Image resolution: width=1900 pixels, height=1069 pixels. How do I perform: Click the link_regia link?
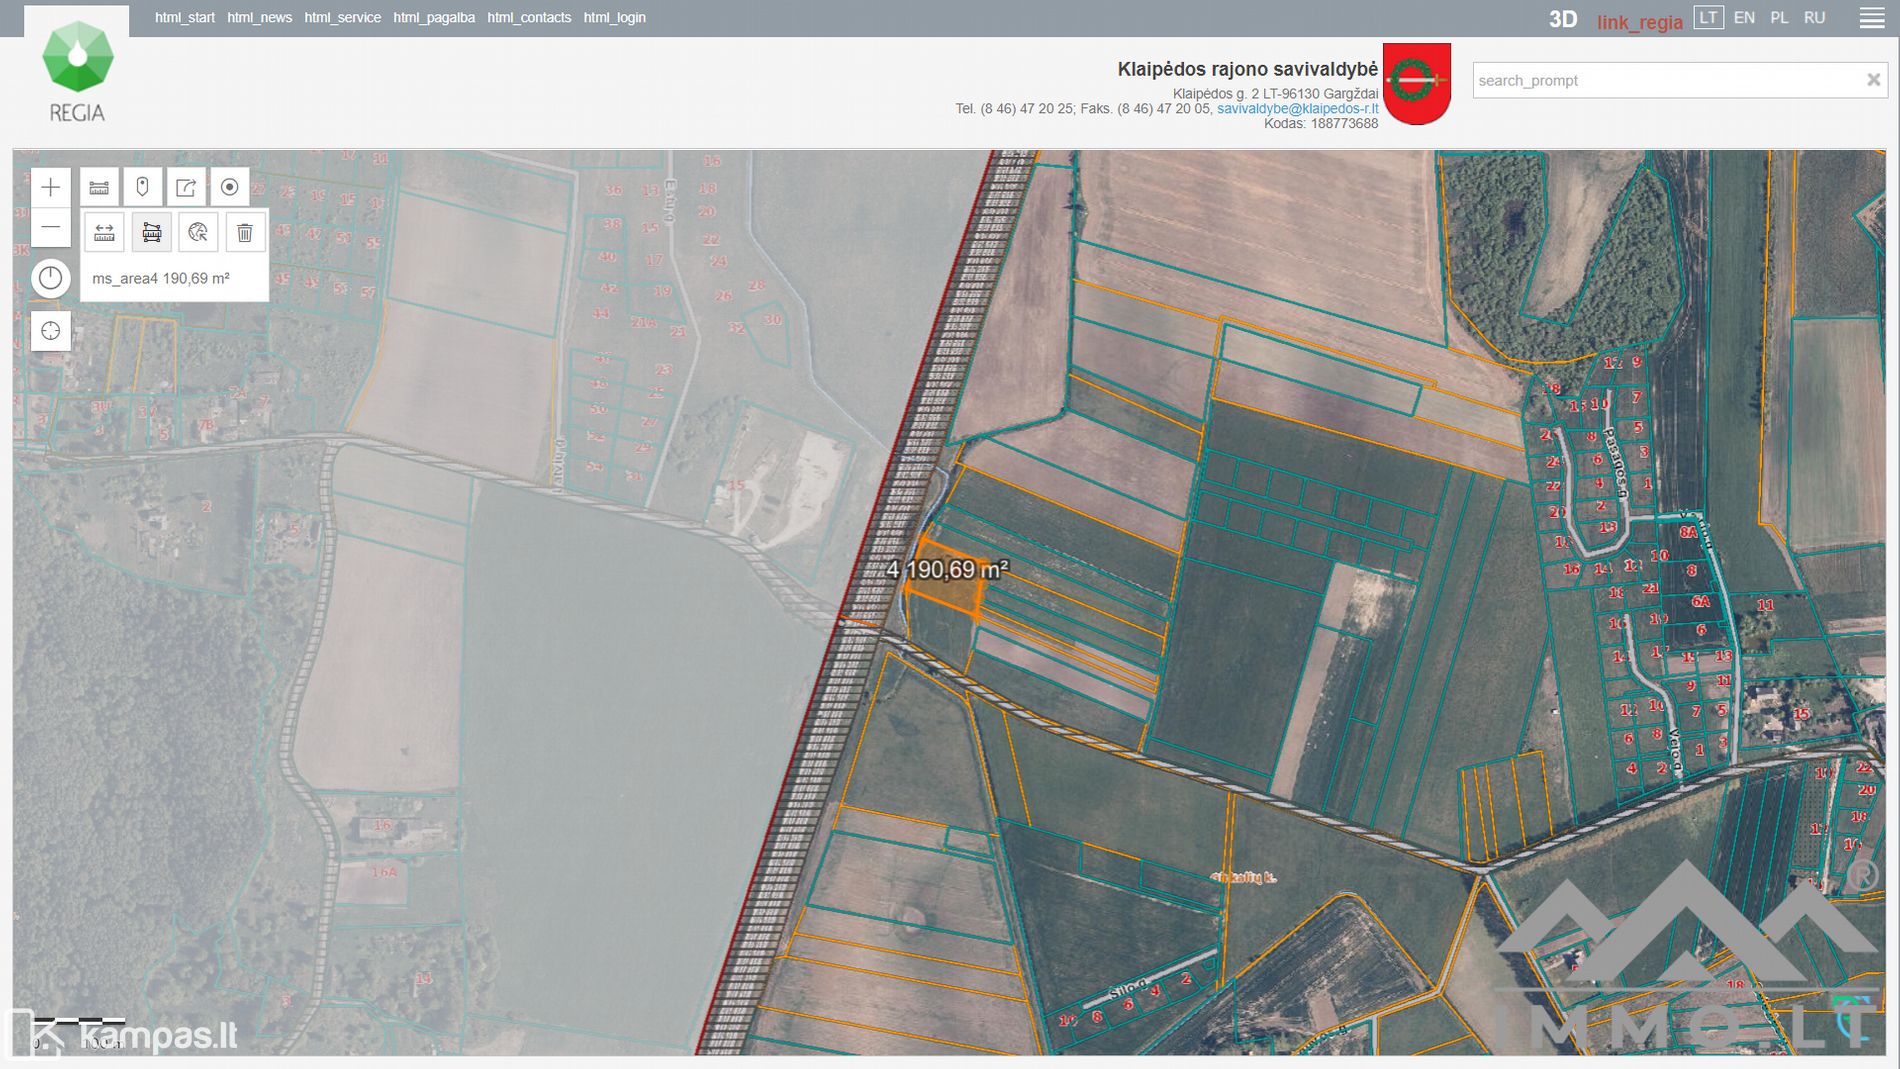(x=1639, y=22)
